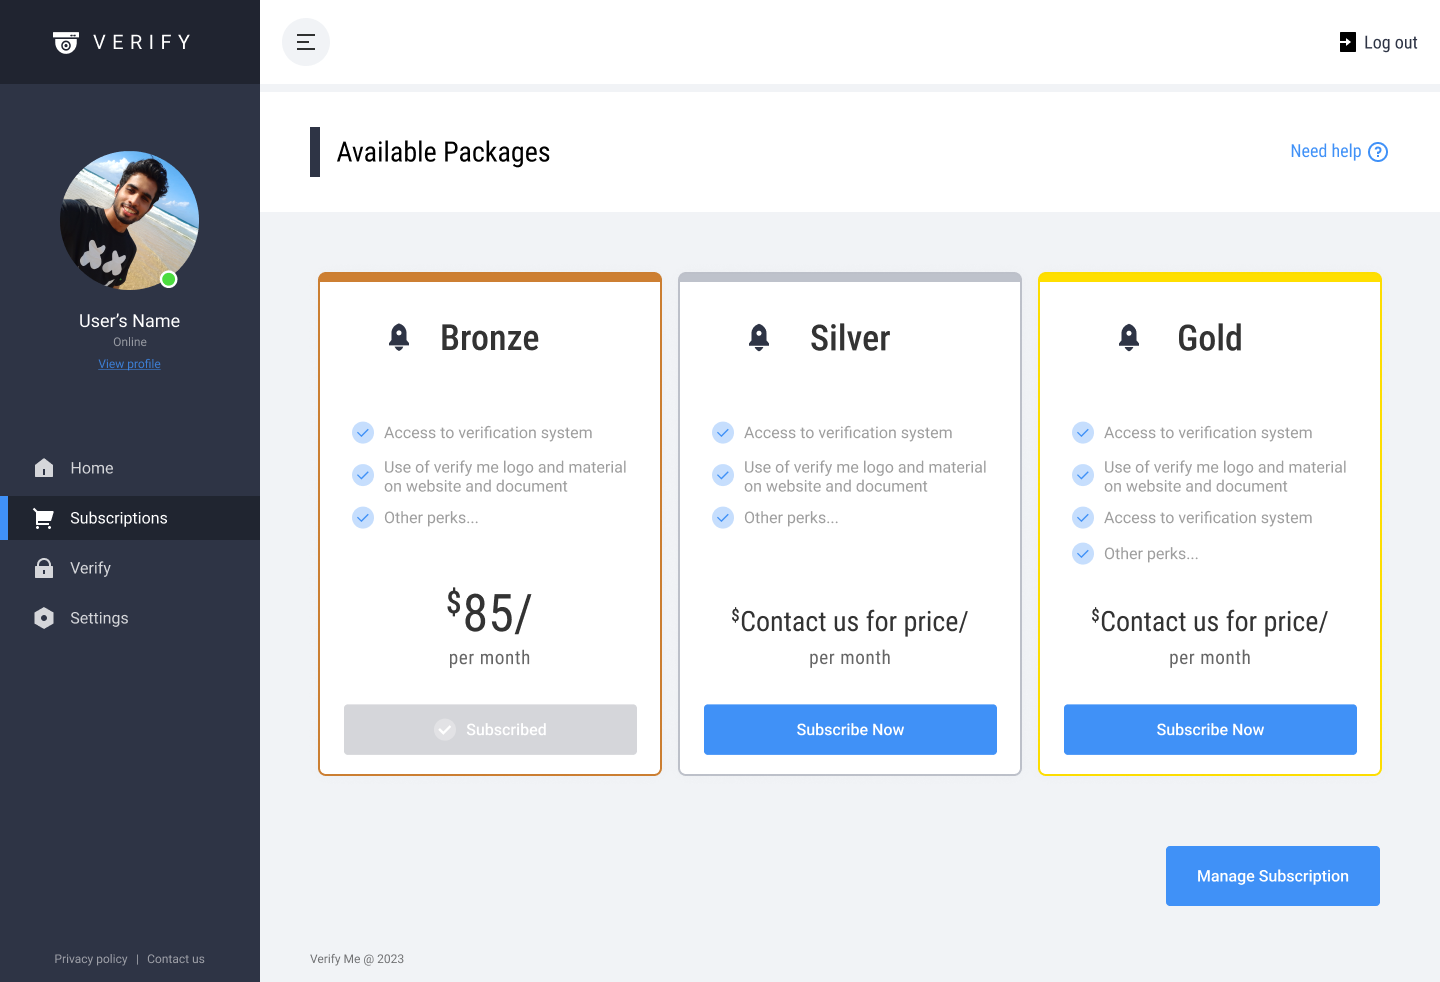Click Gold's 'Other perks' checkmark

pyautogui.click(x=1083, y=554)
